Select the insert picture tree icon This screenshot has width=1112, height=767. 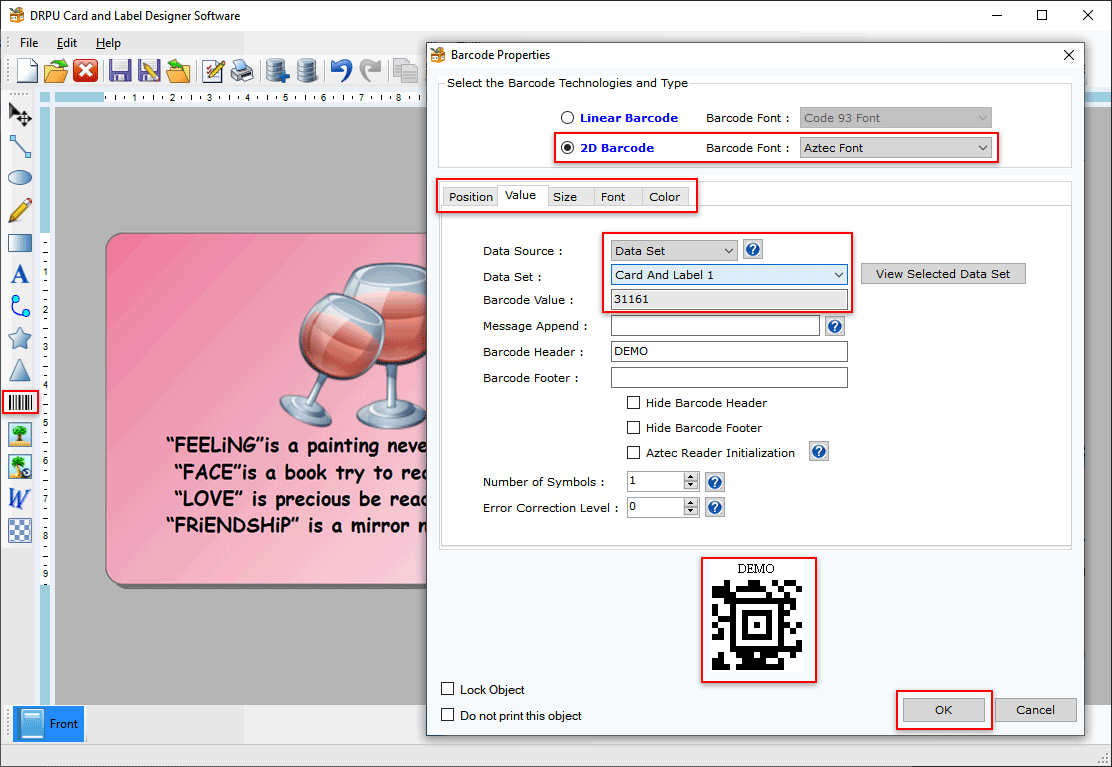coord(20,434)
